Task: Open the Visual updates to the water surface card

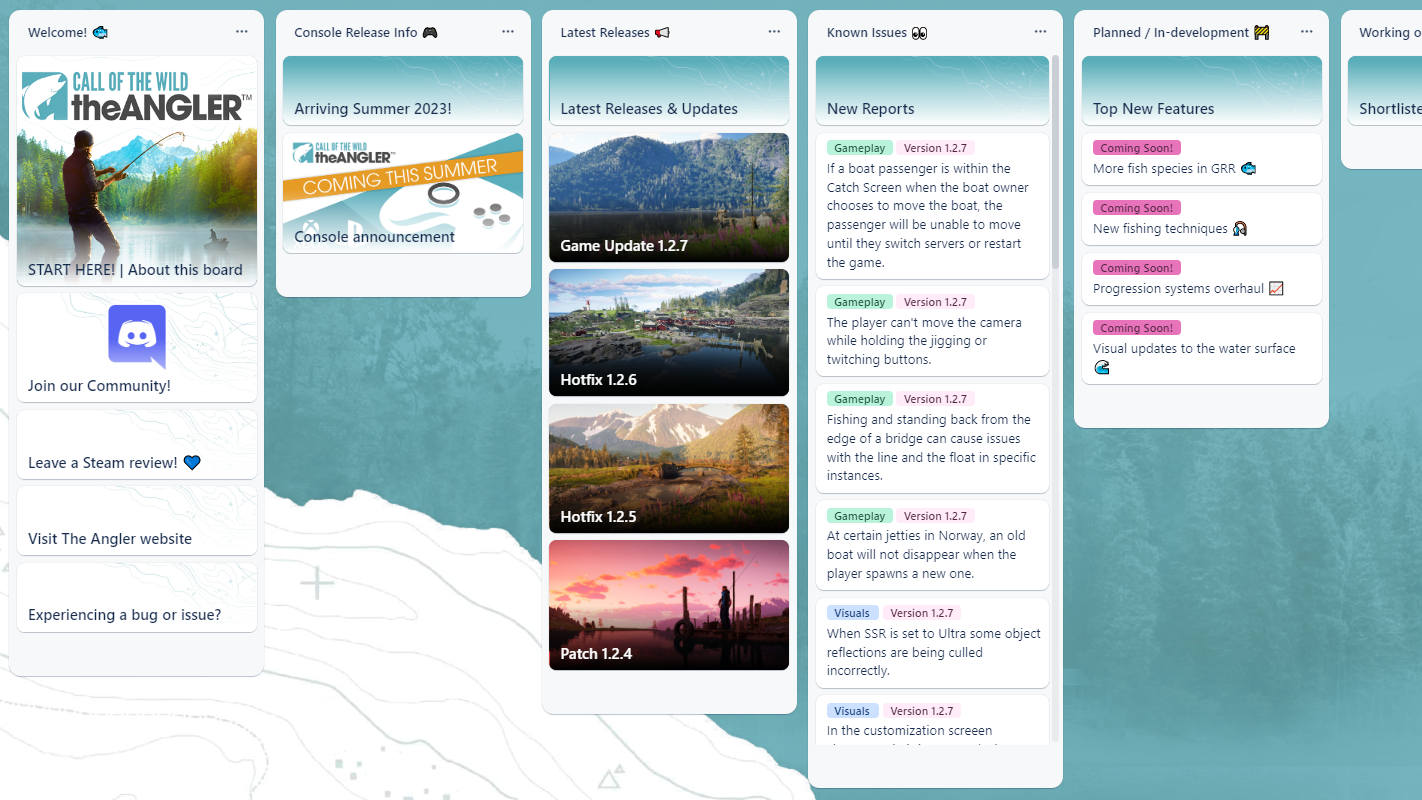Action: [x=1202, y=348]
